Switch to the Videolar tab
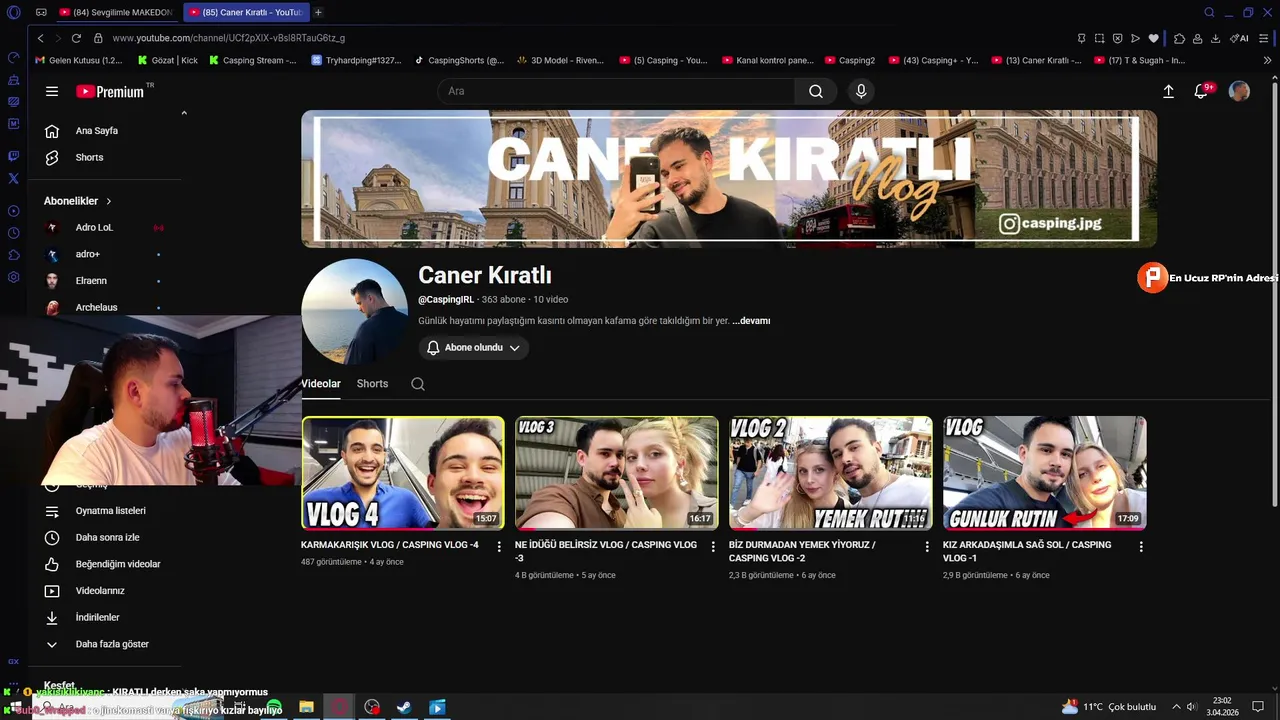The image size is (1280, 720). pyautogui.click(x=321, y=384)
